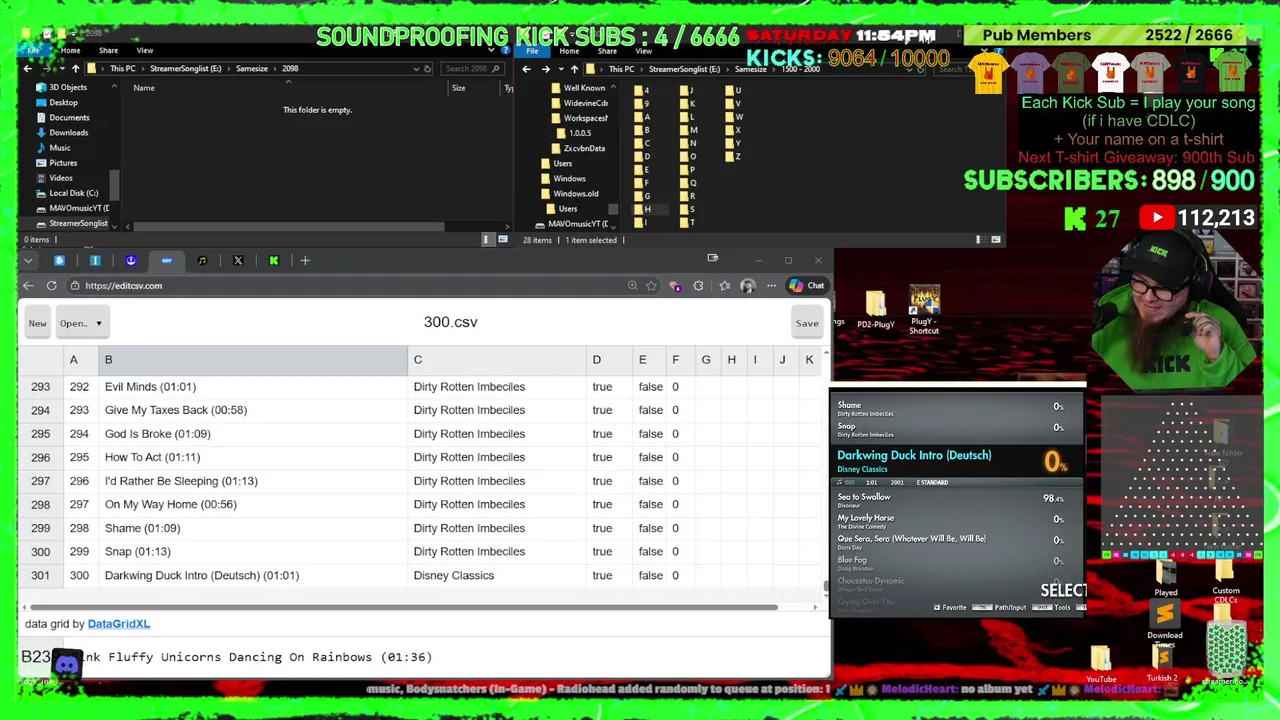Open the PD2-PlugY desktop shortcut
This screenshot has height=720, width=1280.
(x=875, y=309)
